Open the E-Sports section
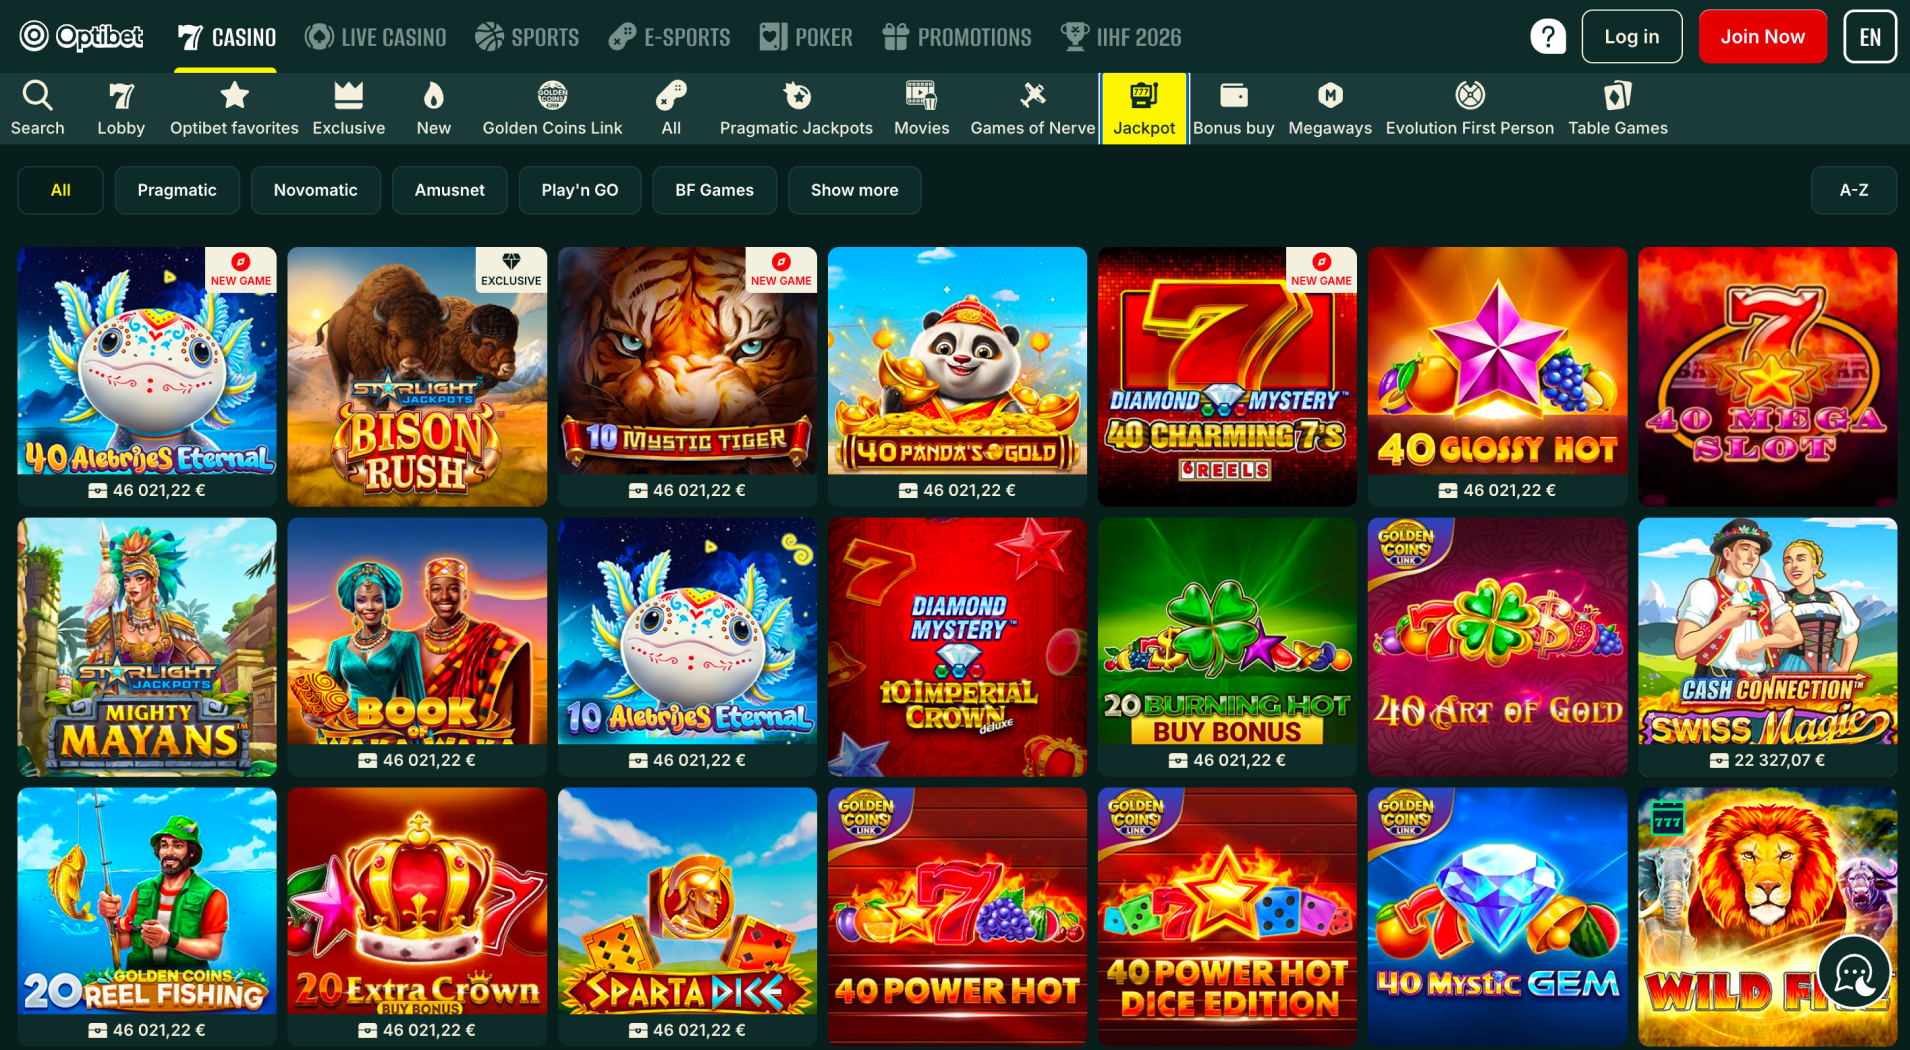This screenshot has height=1050, width=1910. [669, 37]
